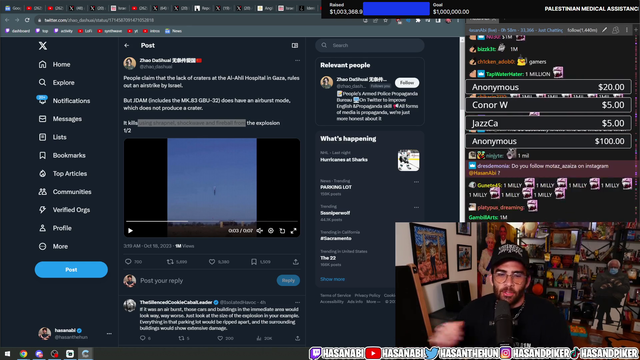The width and height of the screenshot is (640, 360).
Task: Open the 'LoFi' bookmark in bookmarks bar
Action: point(85,31)
